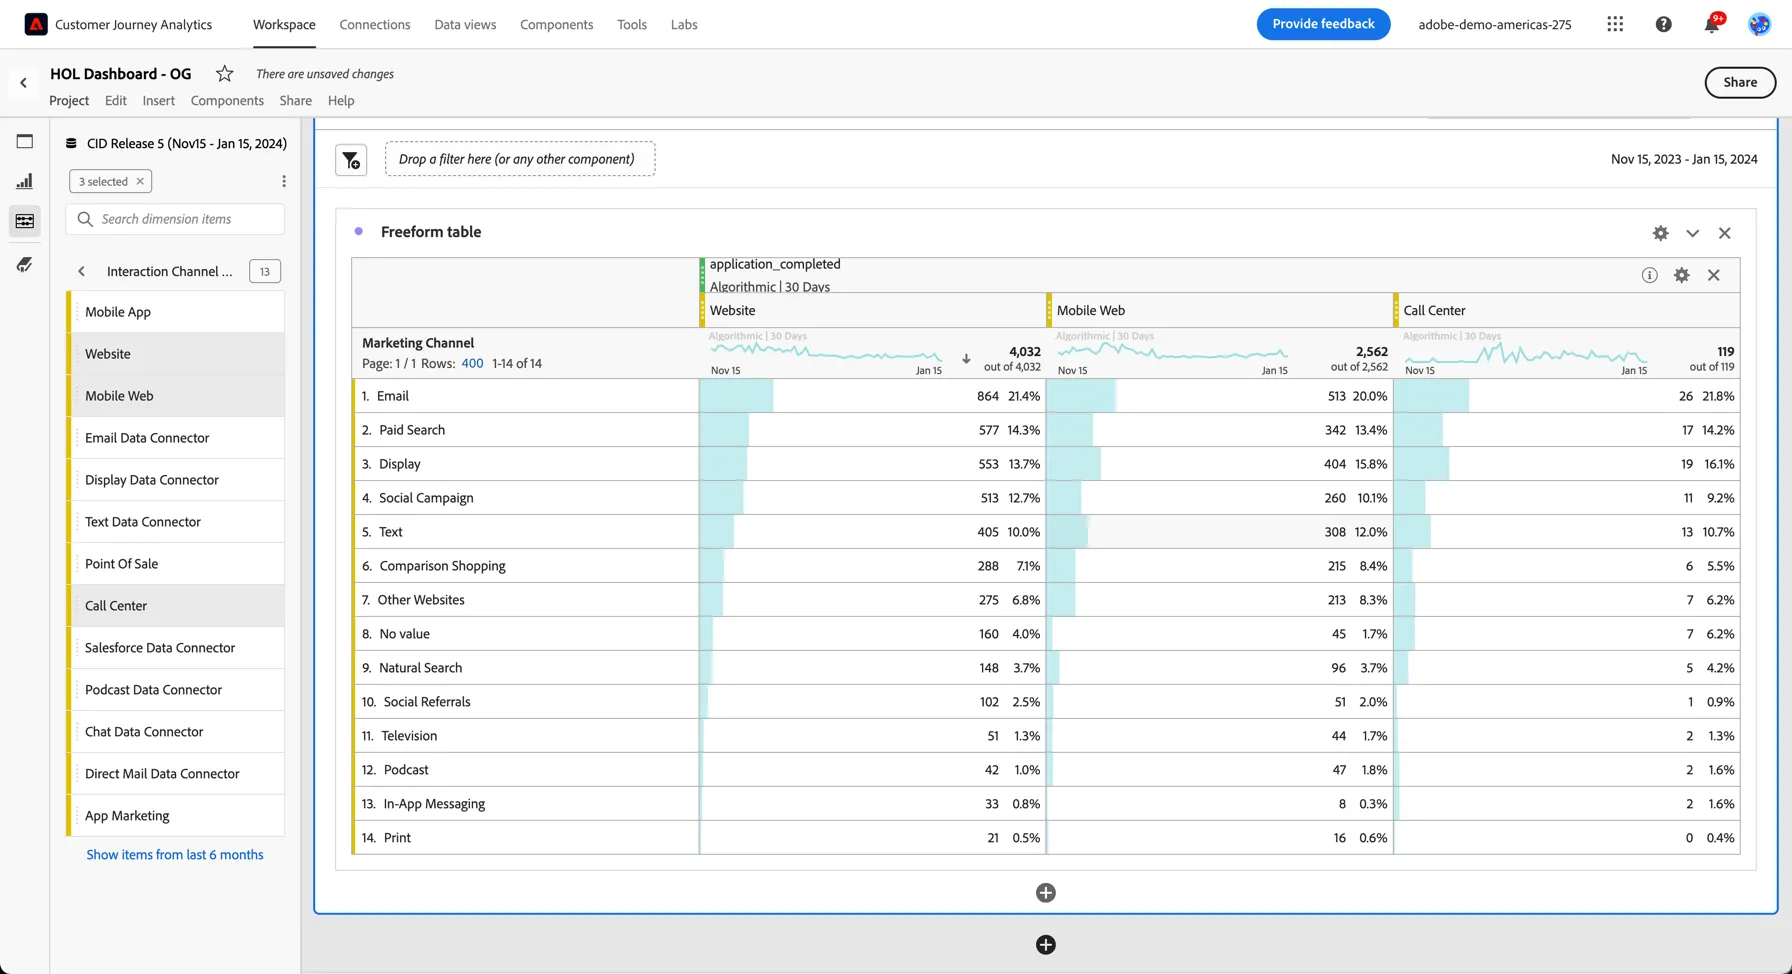Open the Insert menu

[x=158, y=100]
